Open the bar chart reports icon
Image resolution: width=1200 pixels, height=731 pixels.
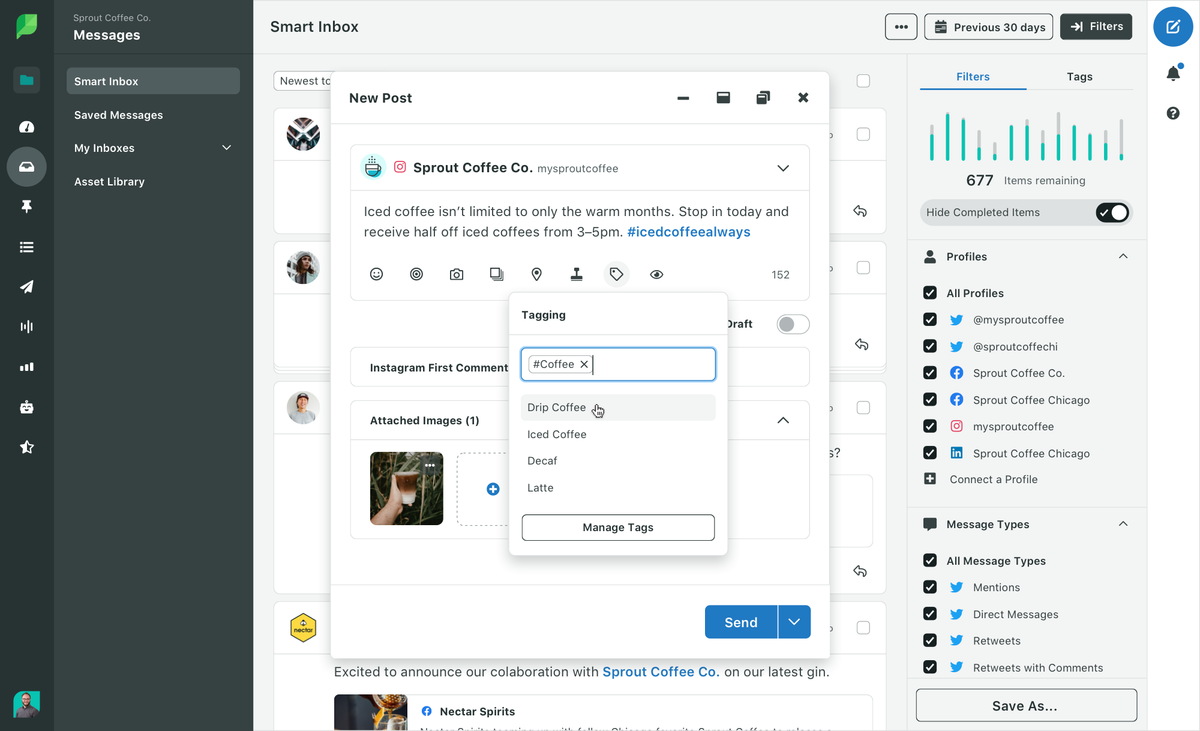coord(27,367)
